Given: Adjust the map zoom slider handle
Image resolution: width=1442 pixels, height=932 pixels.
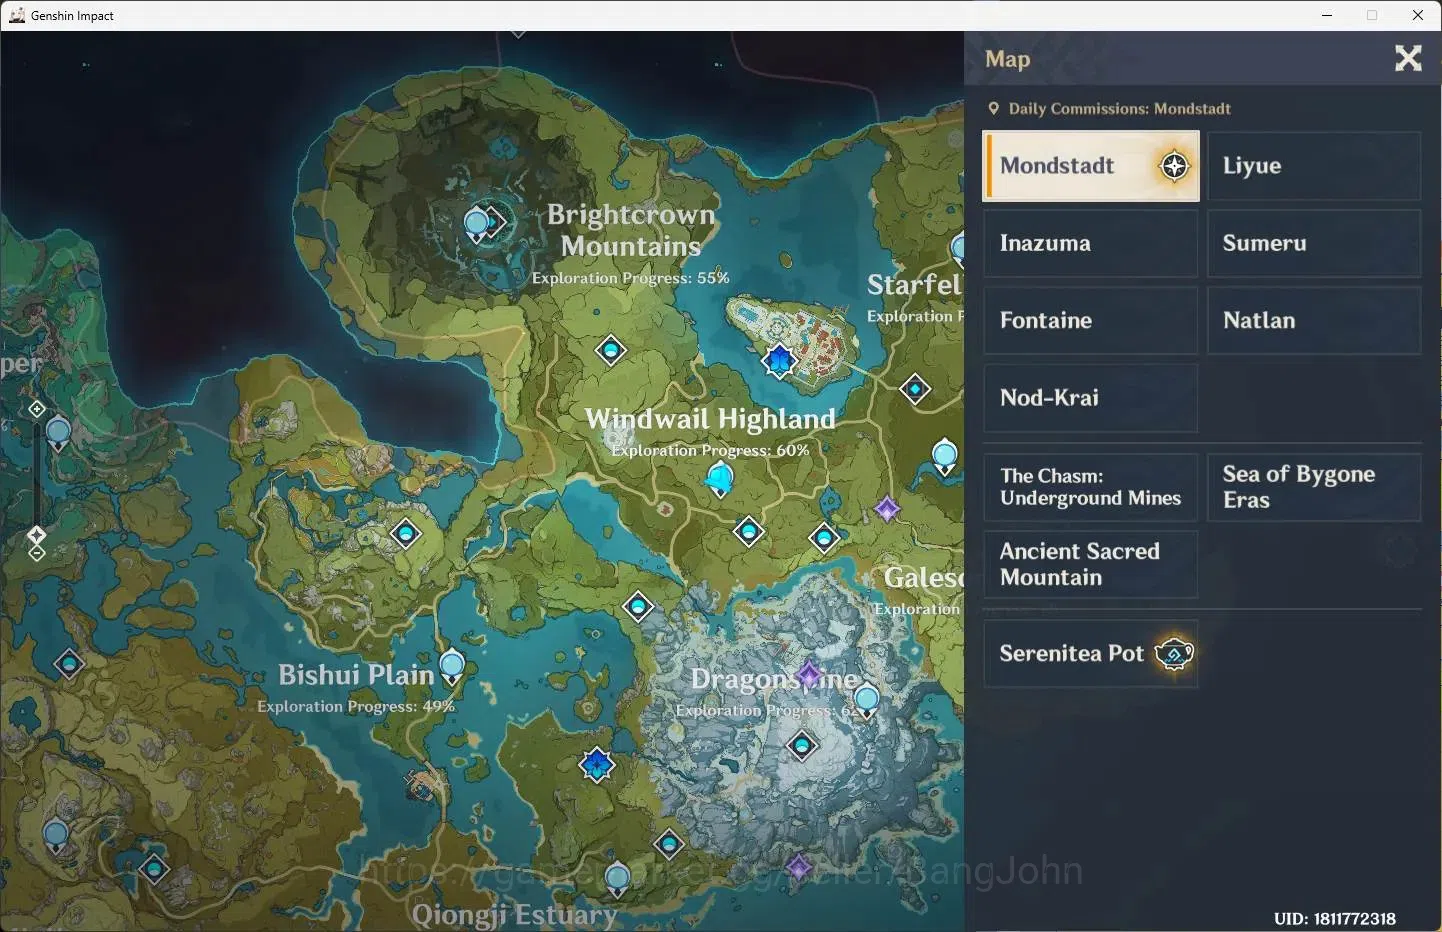Looking at the screenshot, I should 37,535.
